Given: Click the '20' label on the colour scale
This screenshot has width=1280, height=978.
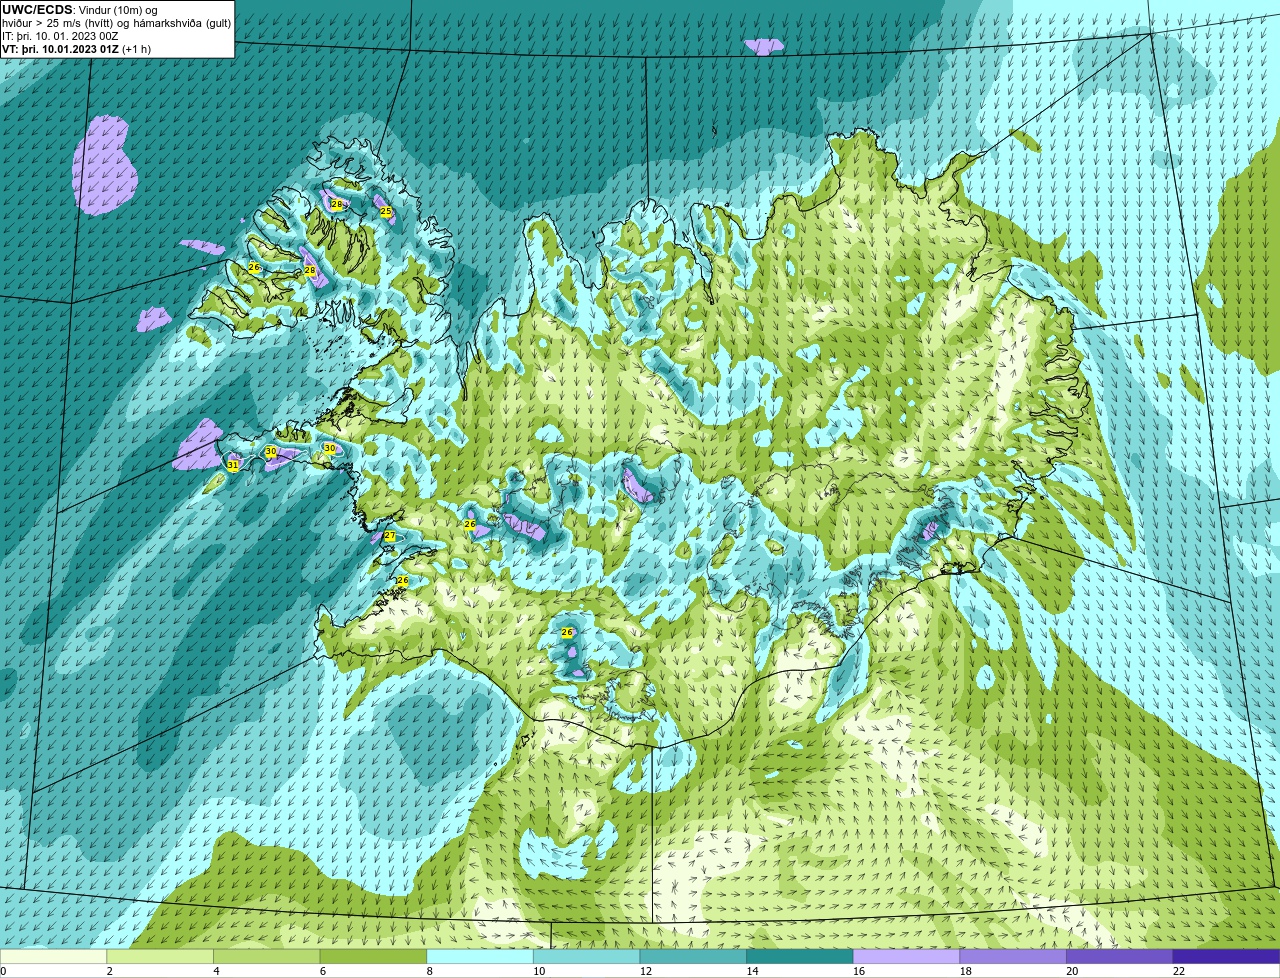Looking at the screenshot, I should coord(1073,971).
